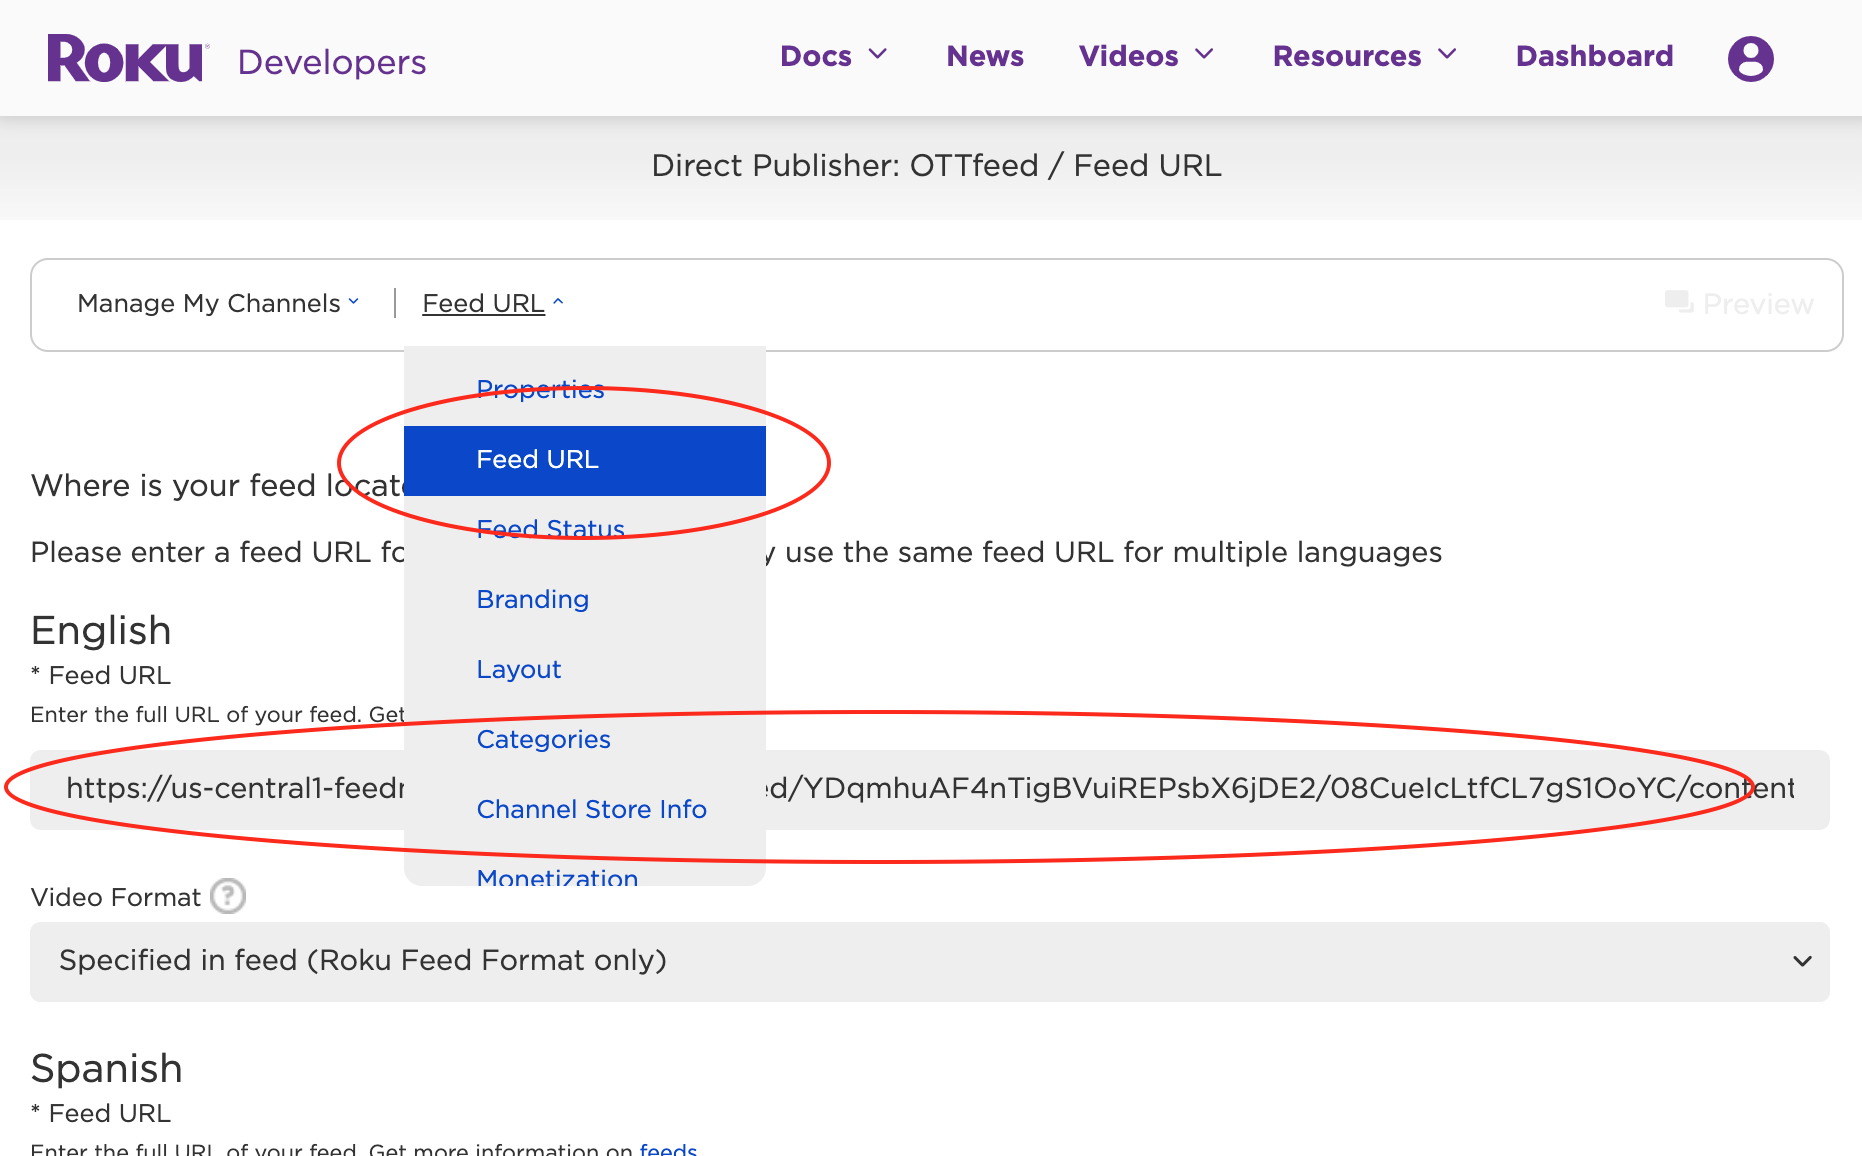Go to the Dashboard
Screen dimensions: 1862x1156
pos(1593,56)
